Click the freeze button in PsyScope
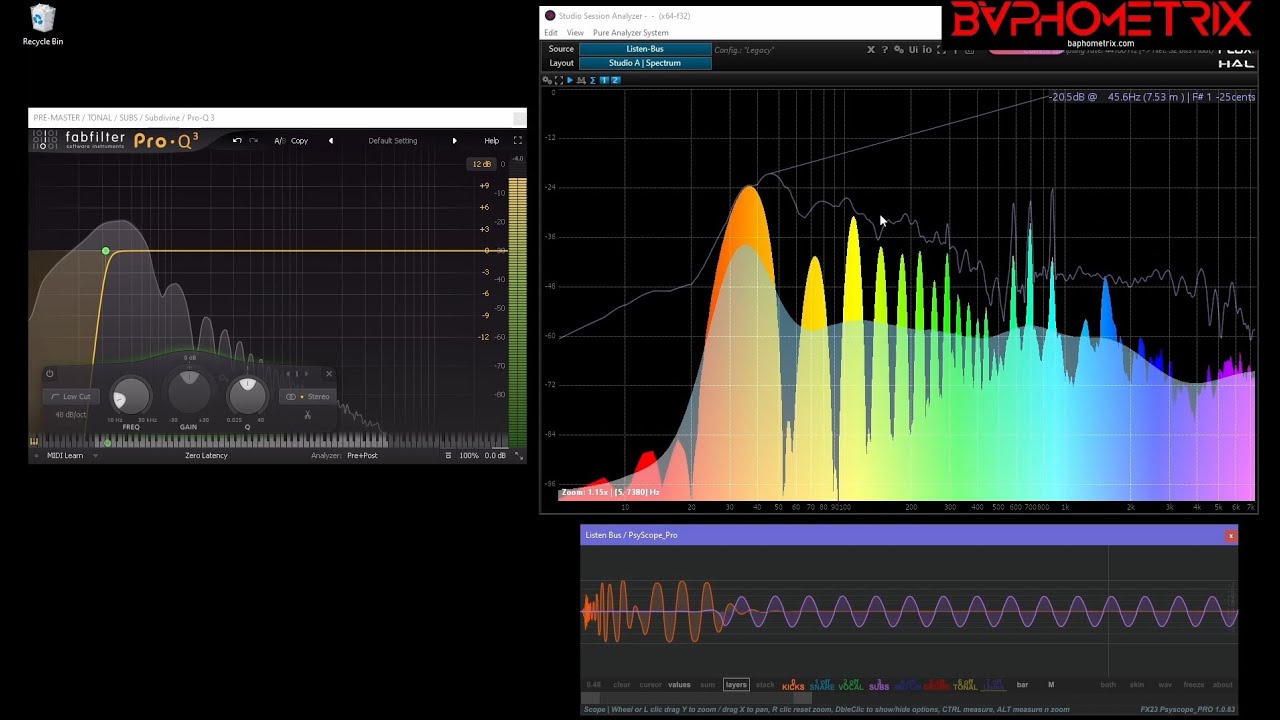Screen dimensions: 1280x720 point(1194,685)
